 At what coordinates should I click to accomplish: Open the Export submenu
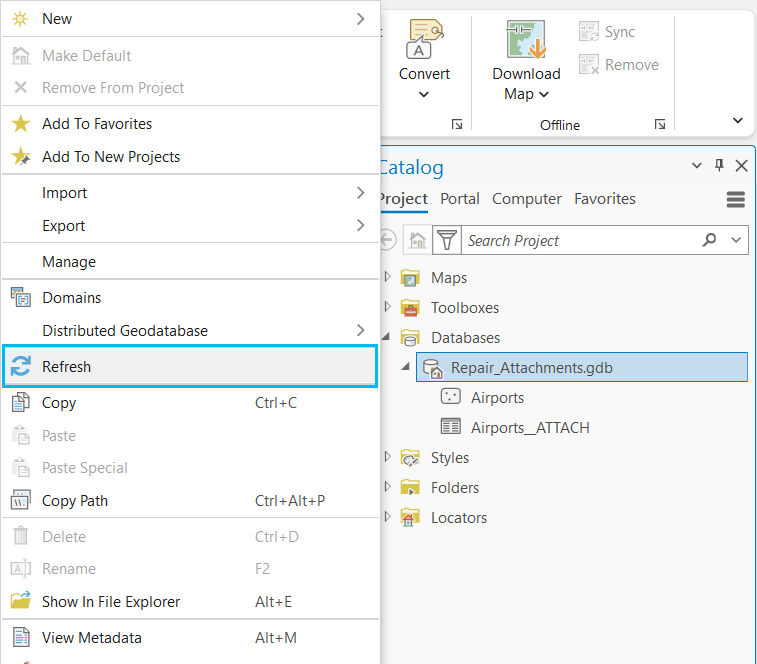(190, 226)
